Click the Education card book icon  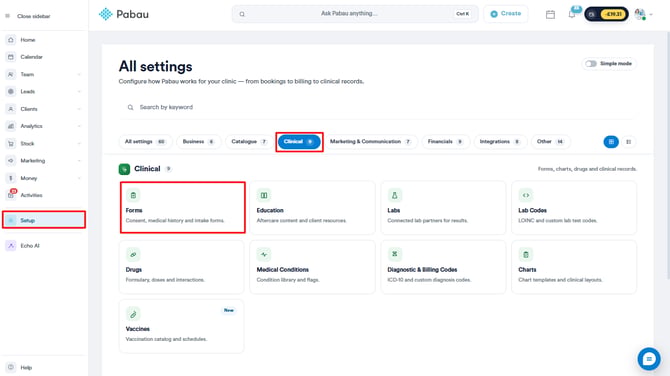coord(264,195)
